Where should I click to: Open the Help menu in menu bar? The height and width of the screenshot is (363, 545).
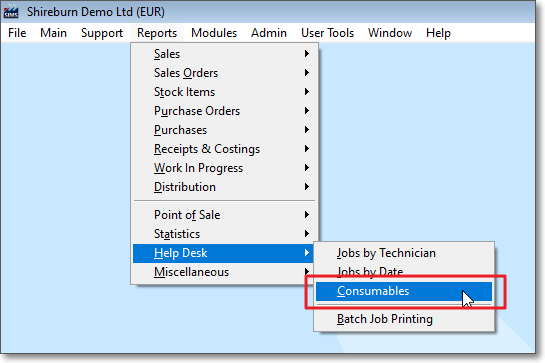tap(438, 33)
